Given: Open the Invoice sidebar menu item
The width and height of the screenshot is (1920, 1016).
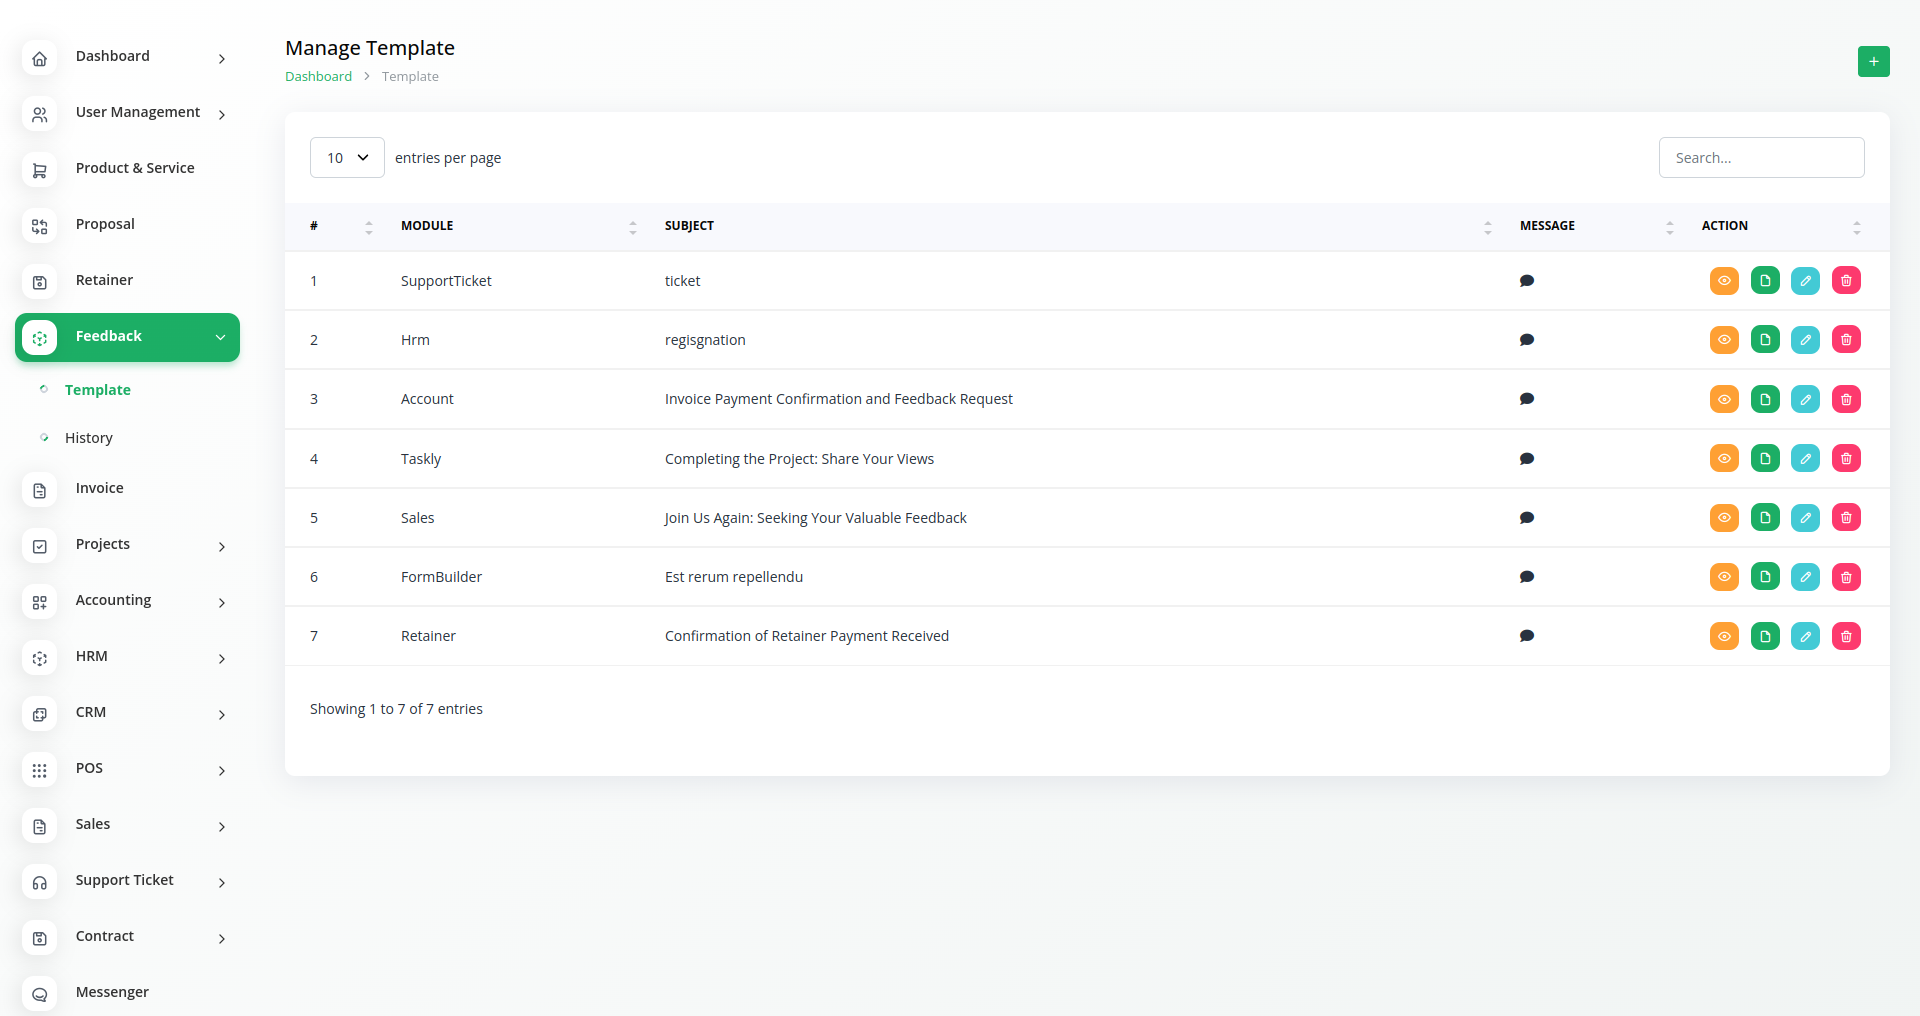Looking at the screenshot, I should click(100, 489).
